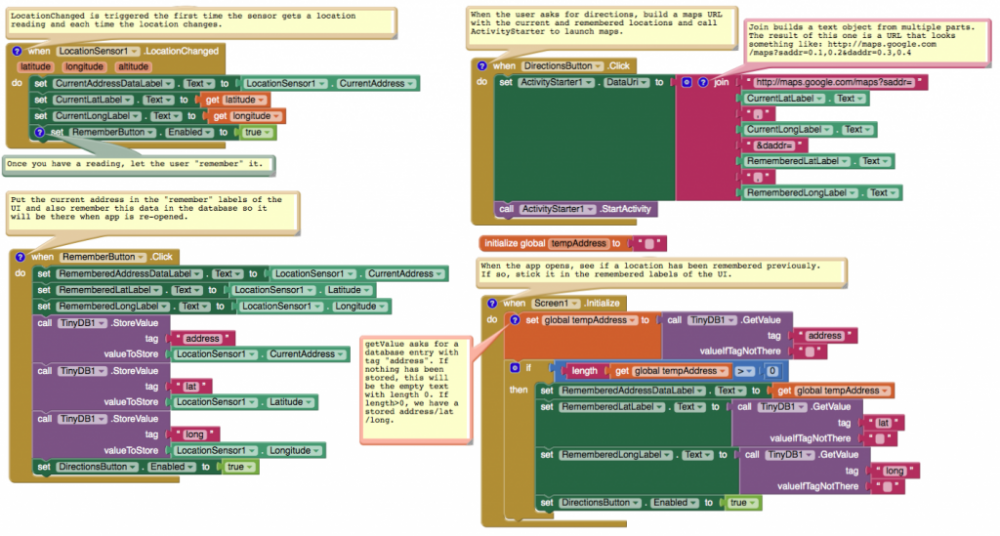
Task: Click the &daddr= text block
Action: click(773, 145)
